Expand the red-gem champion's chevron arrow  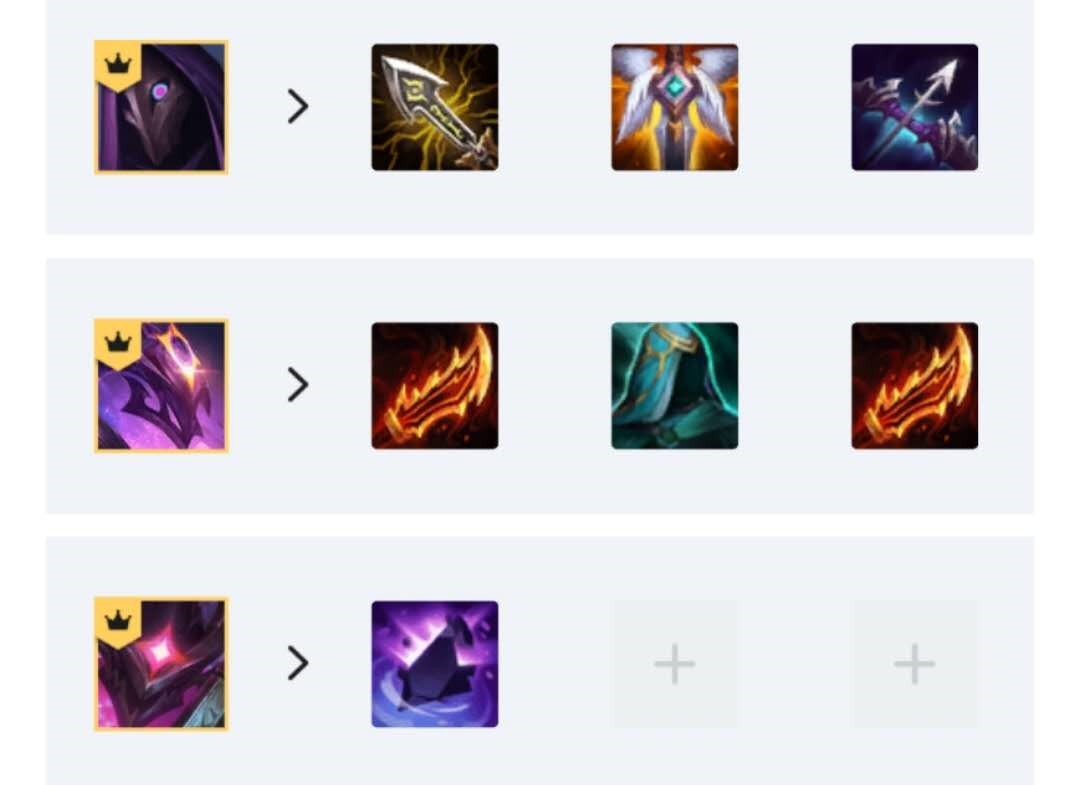[298, 663]
